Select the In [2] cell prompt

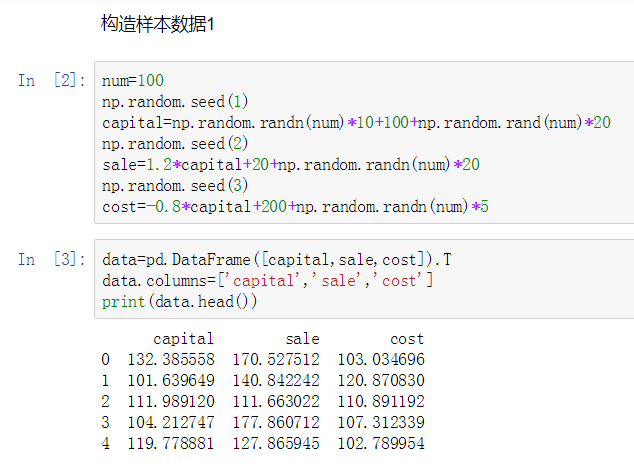click(52, 80)
